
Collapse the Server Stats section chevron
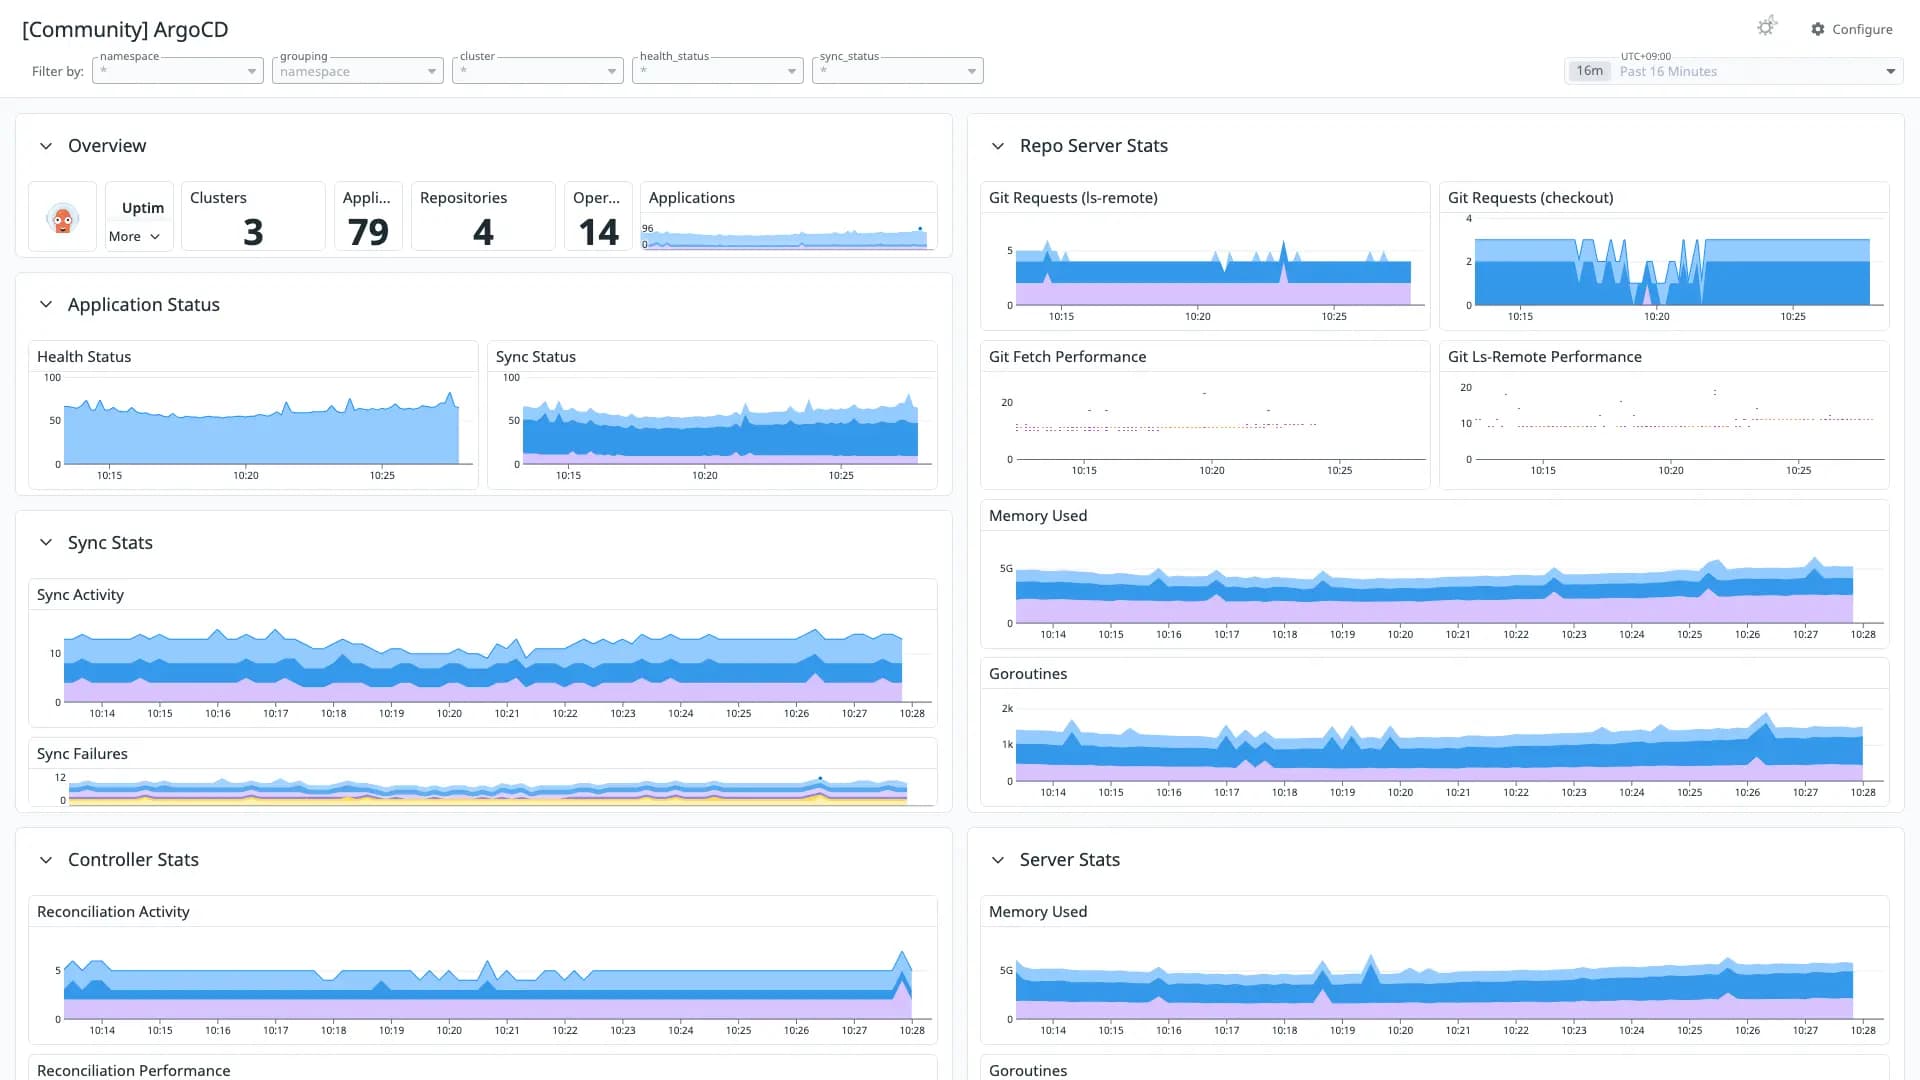click(998, 860)
